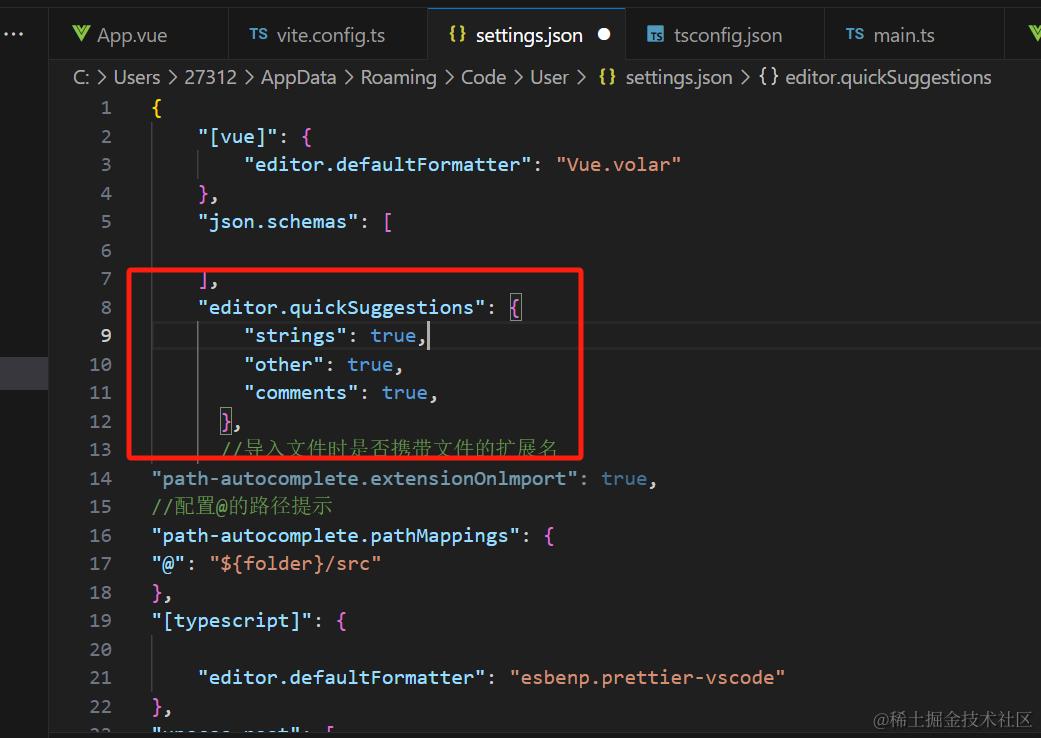Switch to the main.ts tab

914,35
